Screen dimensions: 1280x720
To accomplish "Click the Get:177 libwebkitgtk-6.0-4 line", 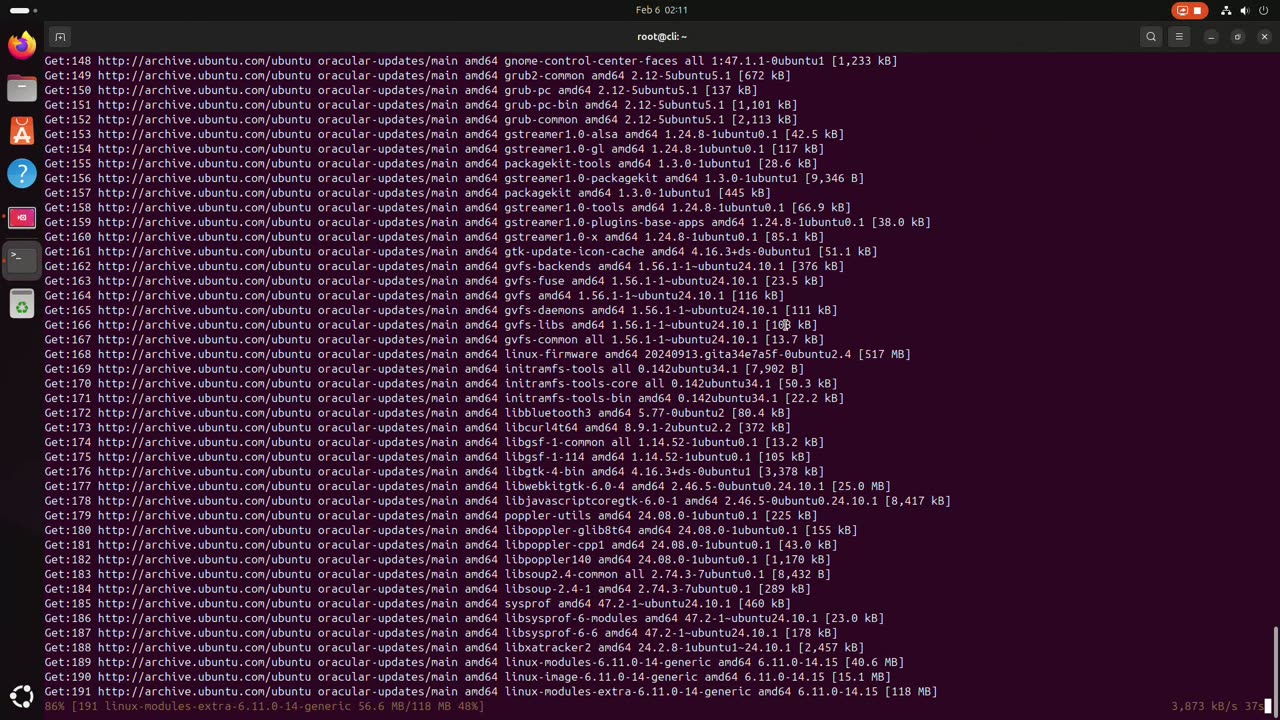I will point(467,486).
